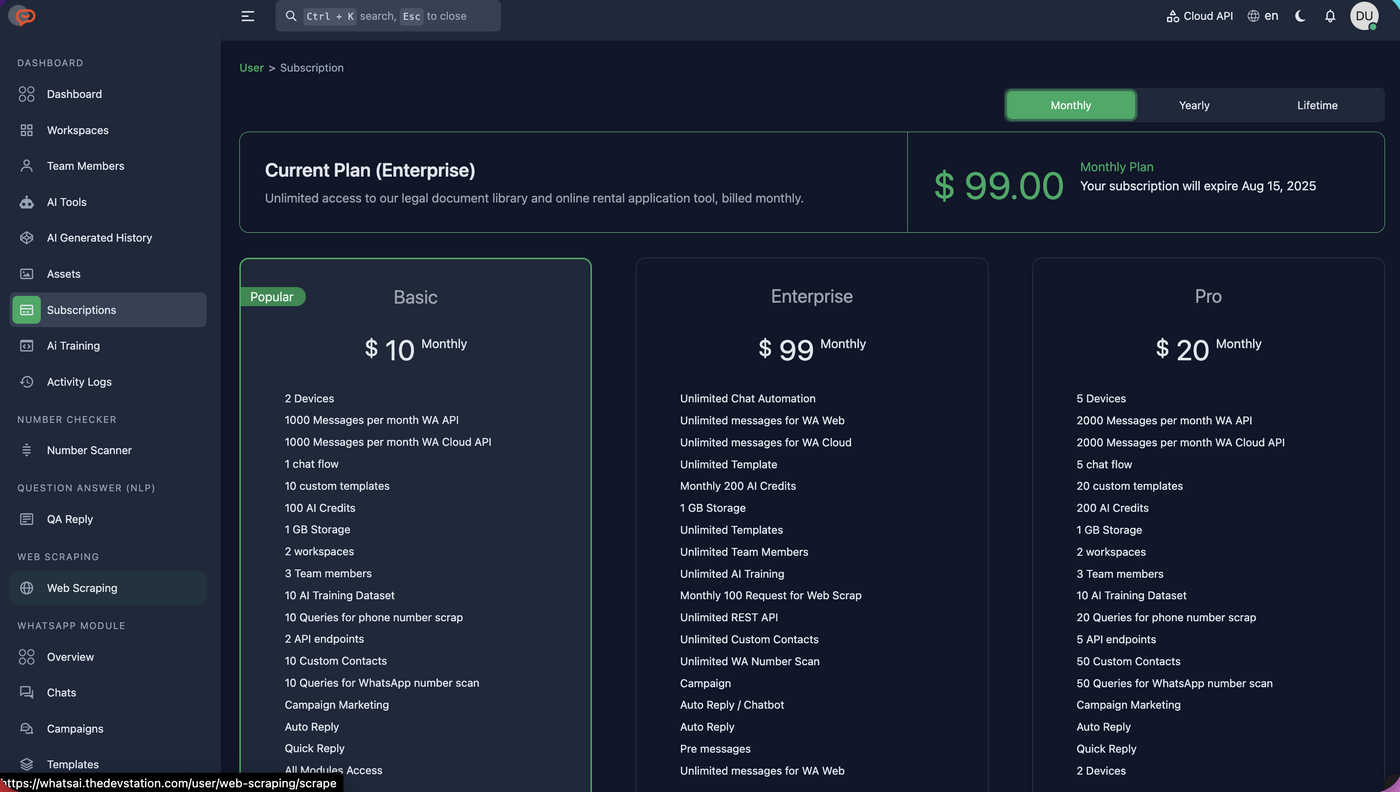Open the en language selector
The height and width of the screenshot is (792, 1400).
click(x=1263, y=16)
